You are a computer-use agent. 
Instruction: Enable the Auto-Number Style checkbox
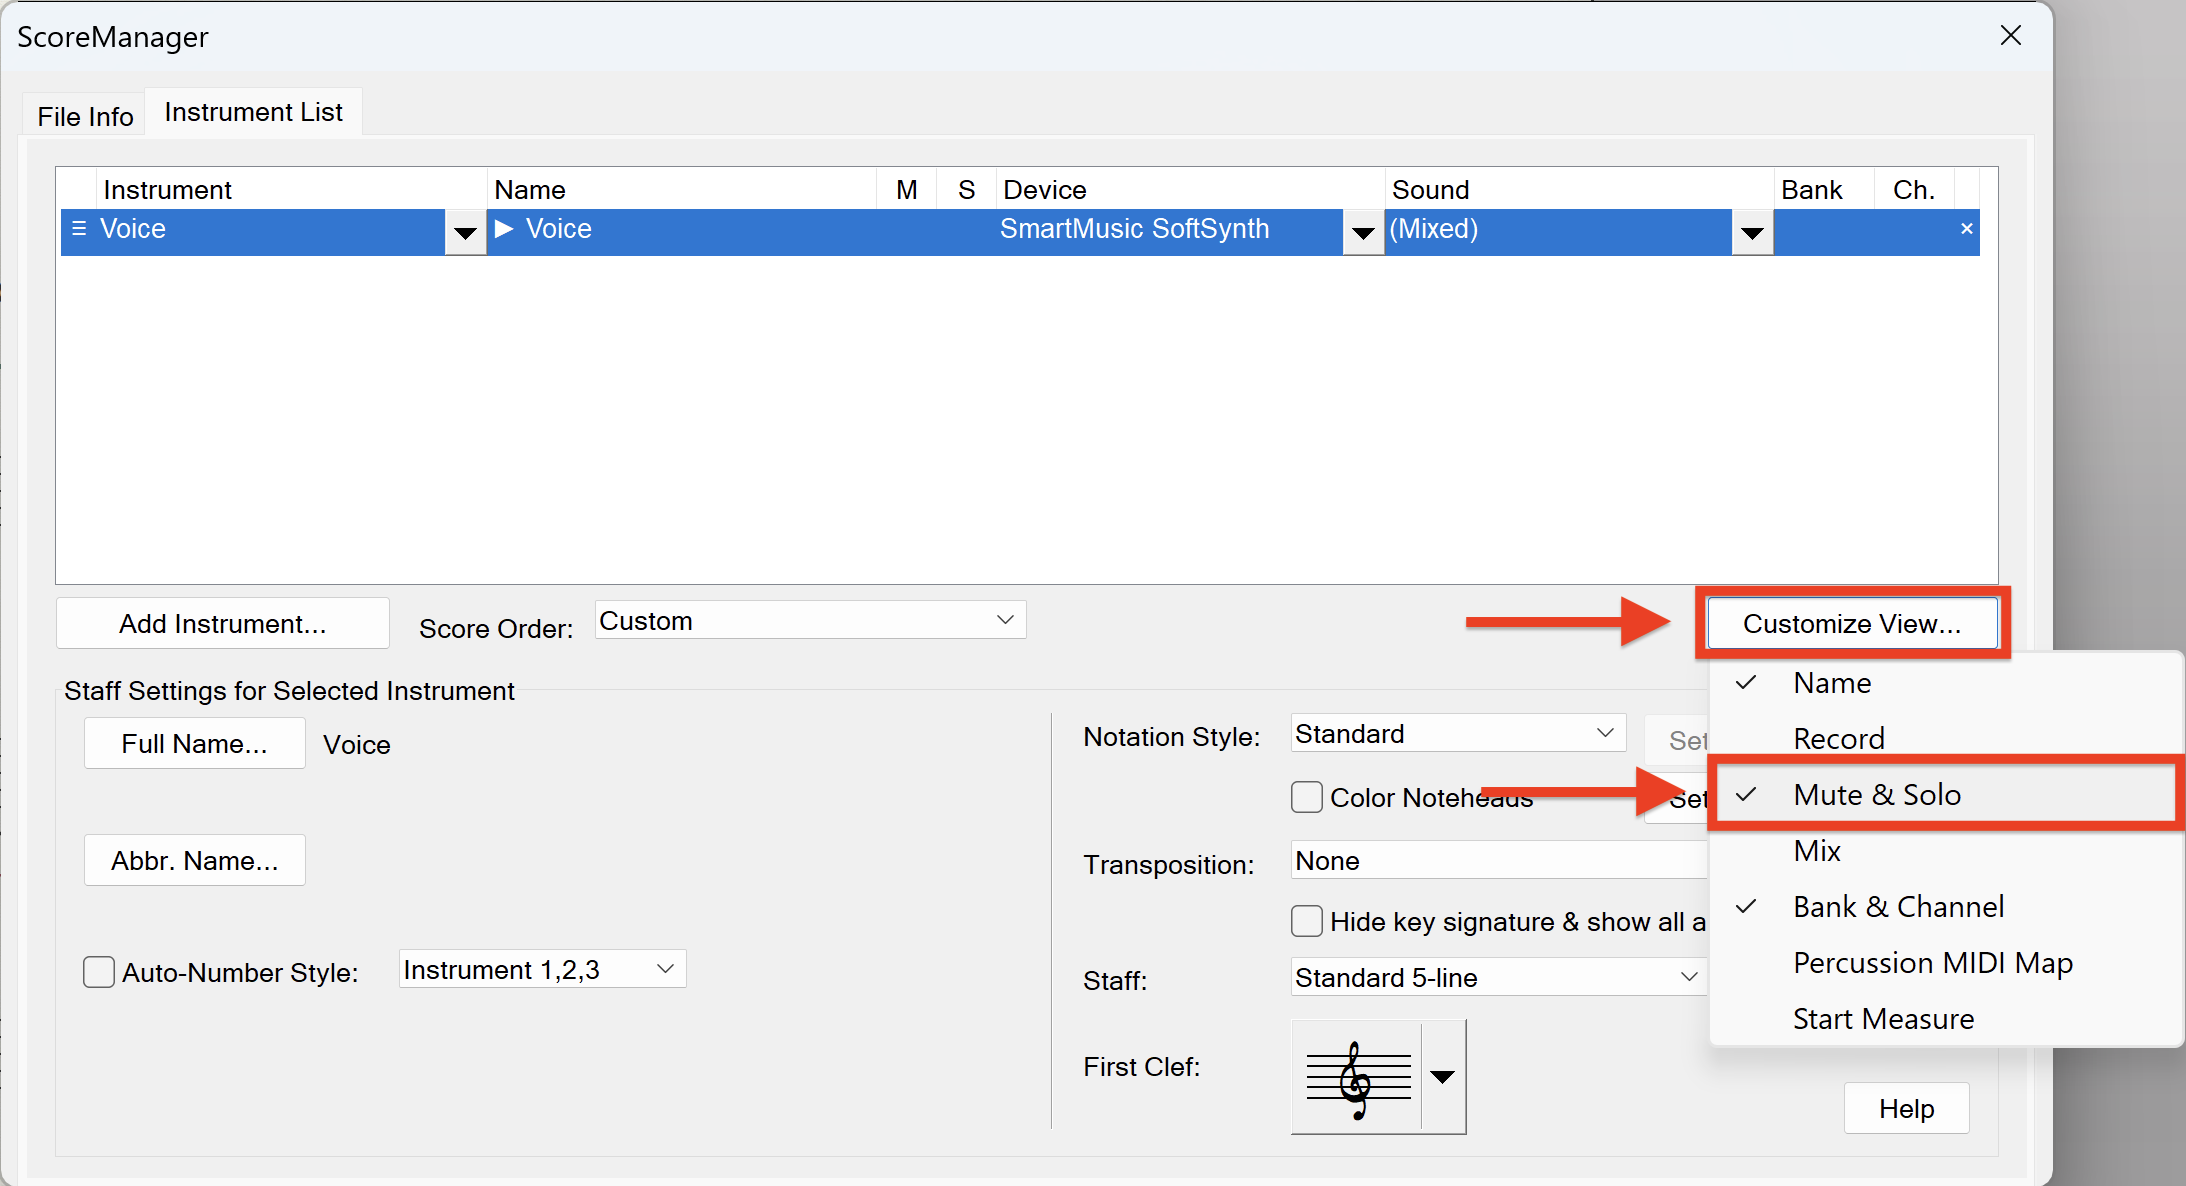[x=98, y=972]
